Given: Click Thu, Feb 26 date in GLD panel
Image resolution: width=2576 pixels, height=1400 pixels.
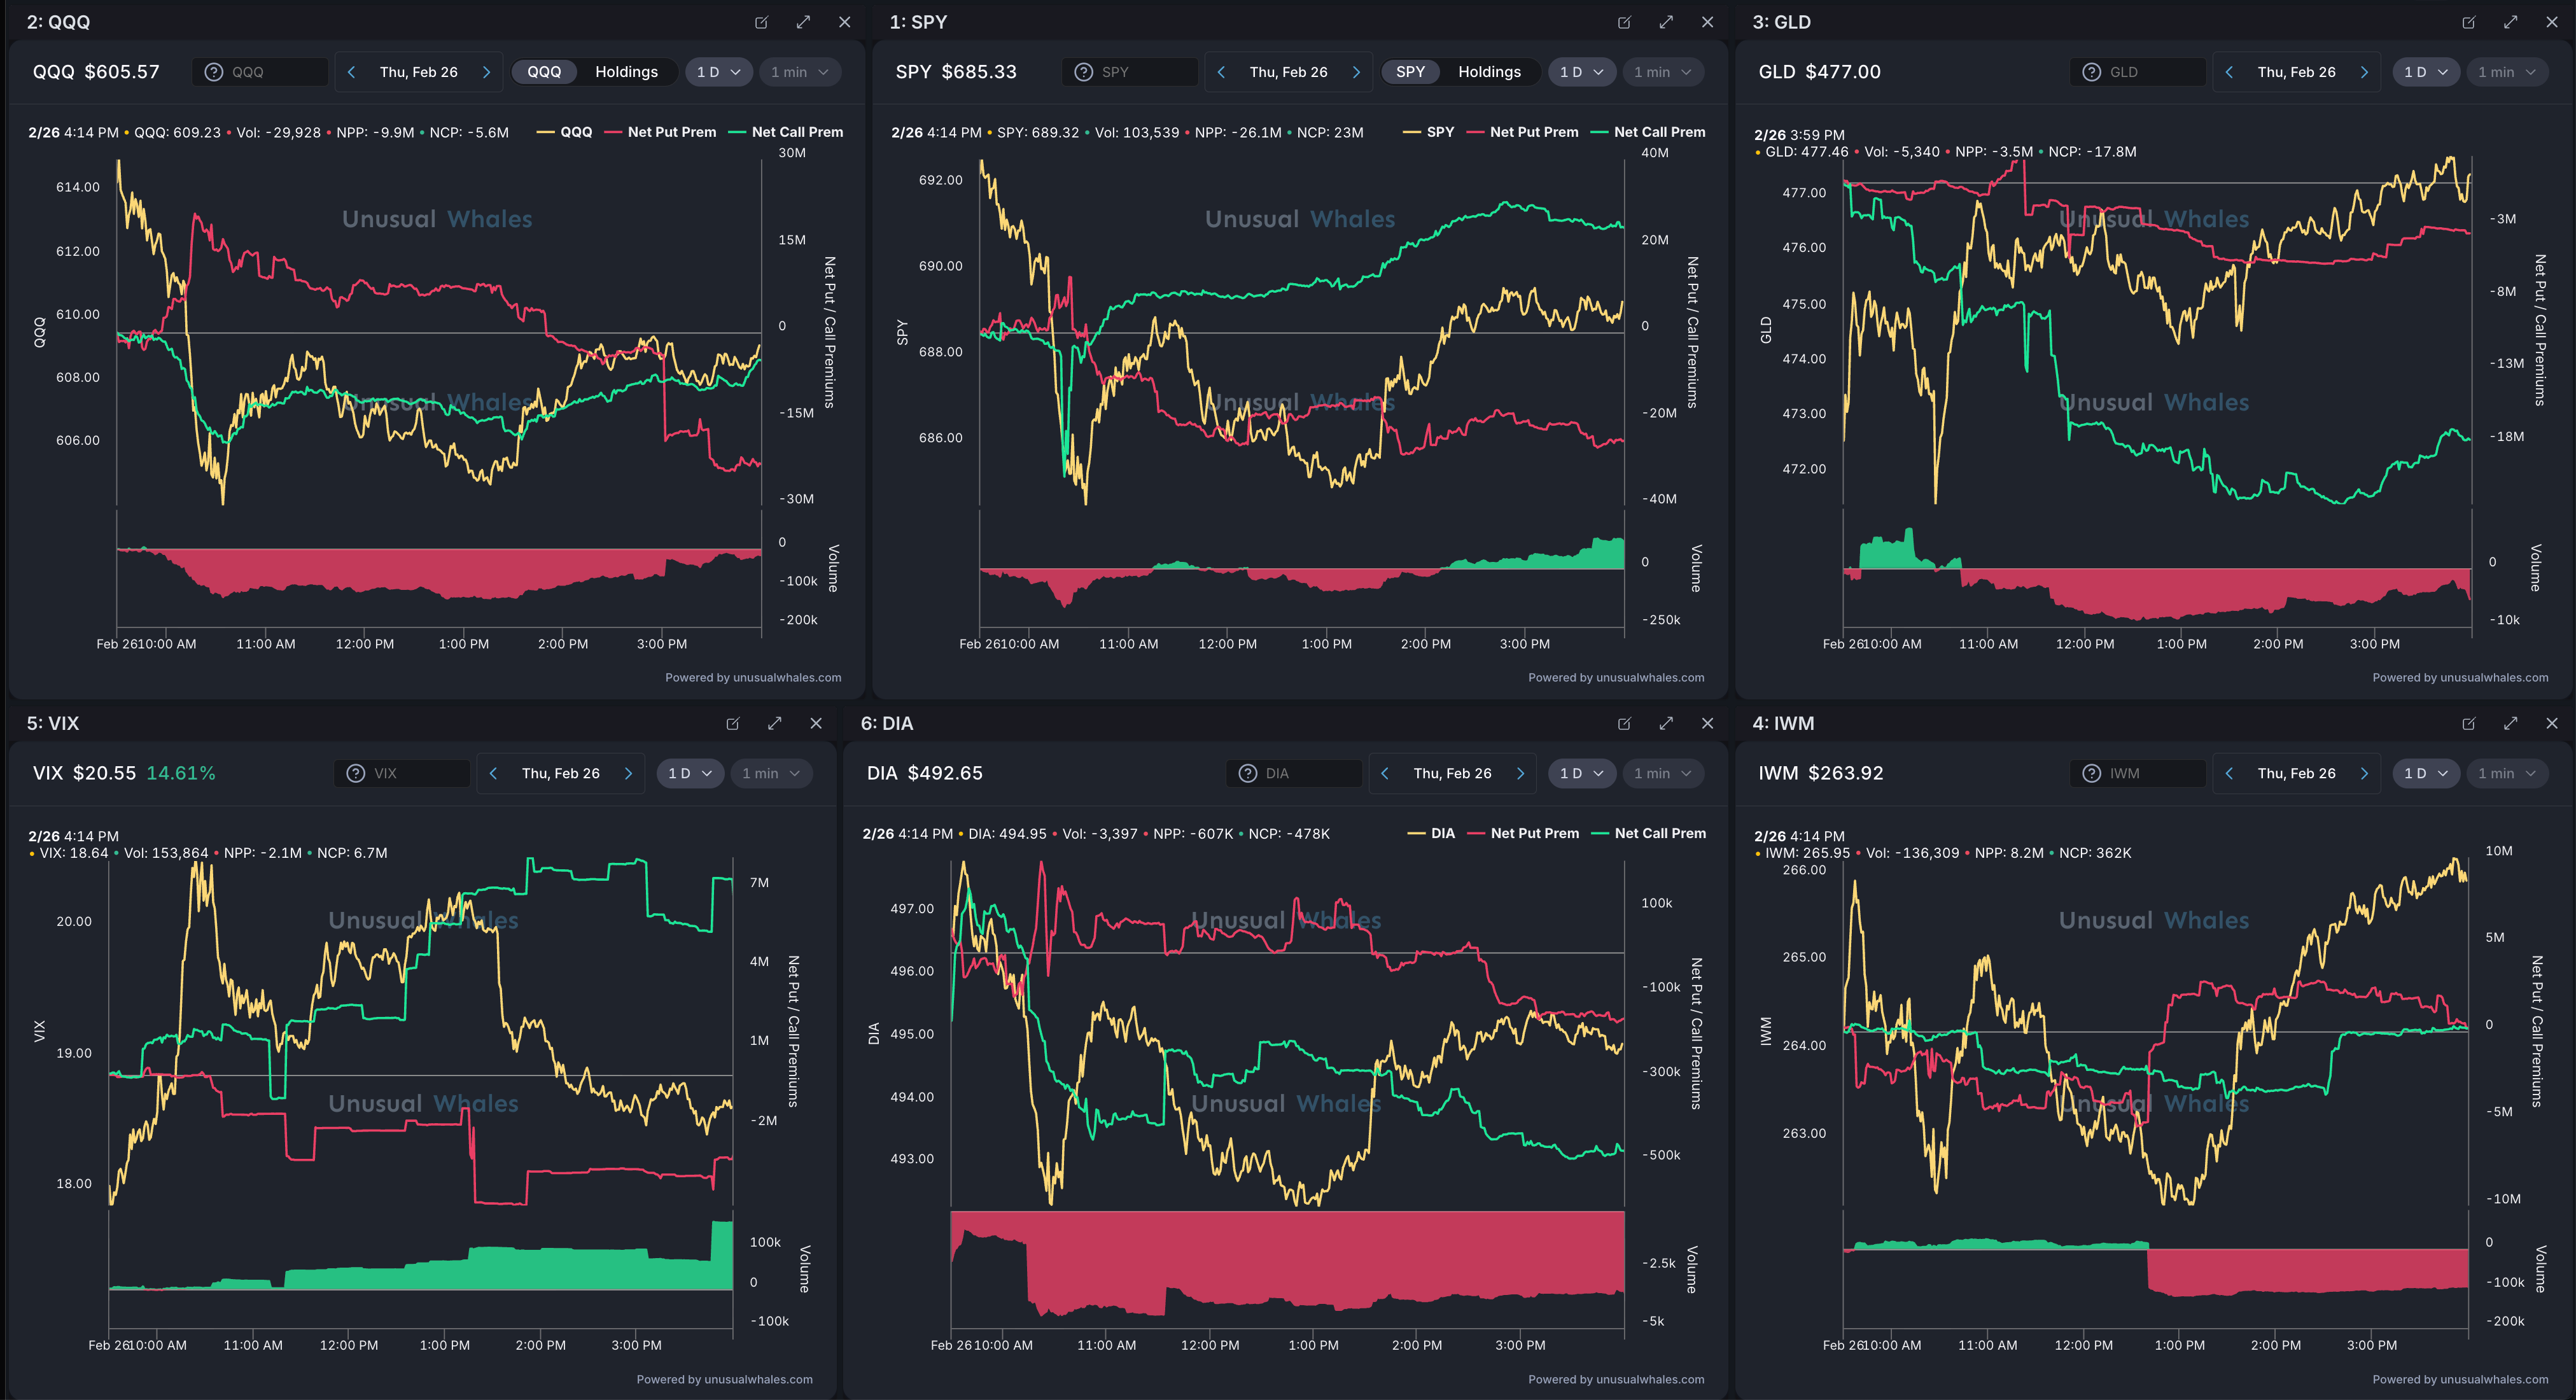Looking at the screenshot, I should point(2296,72).
